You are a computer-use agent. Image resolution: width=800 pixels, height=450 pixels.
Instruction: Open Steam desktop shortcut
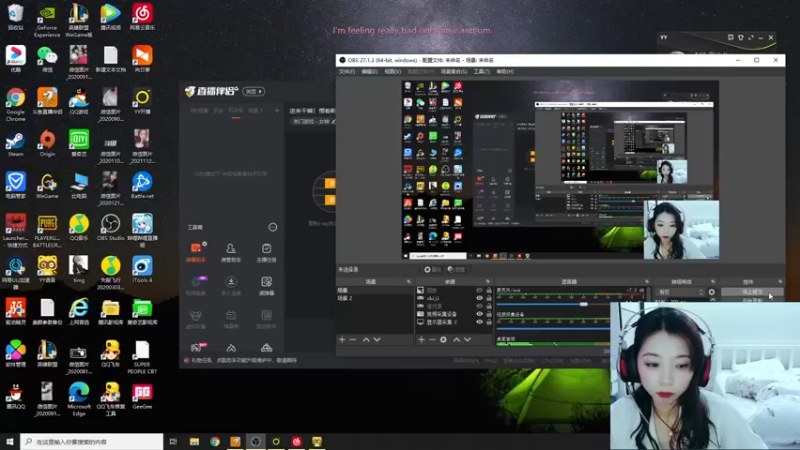coord(15,144)
